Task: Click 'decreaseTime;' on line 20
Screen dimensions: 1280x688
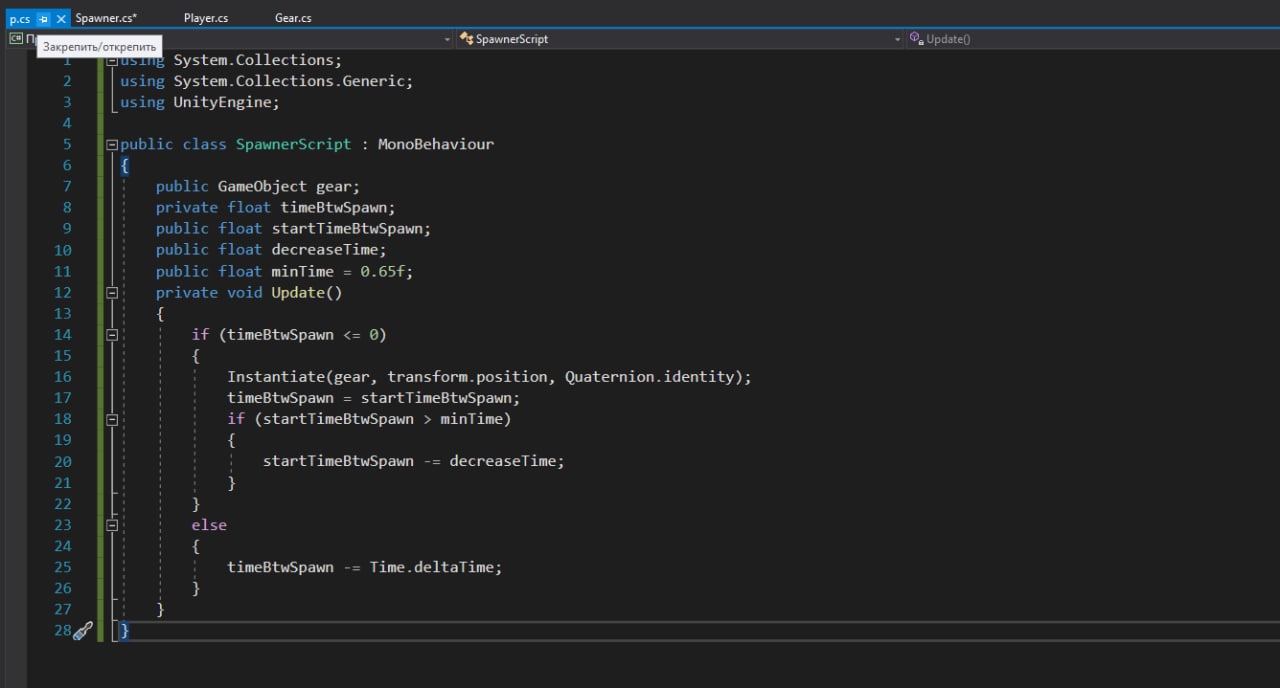Action: [507, 461]
